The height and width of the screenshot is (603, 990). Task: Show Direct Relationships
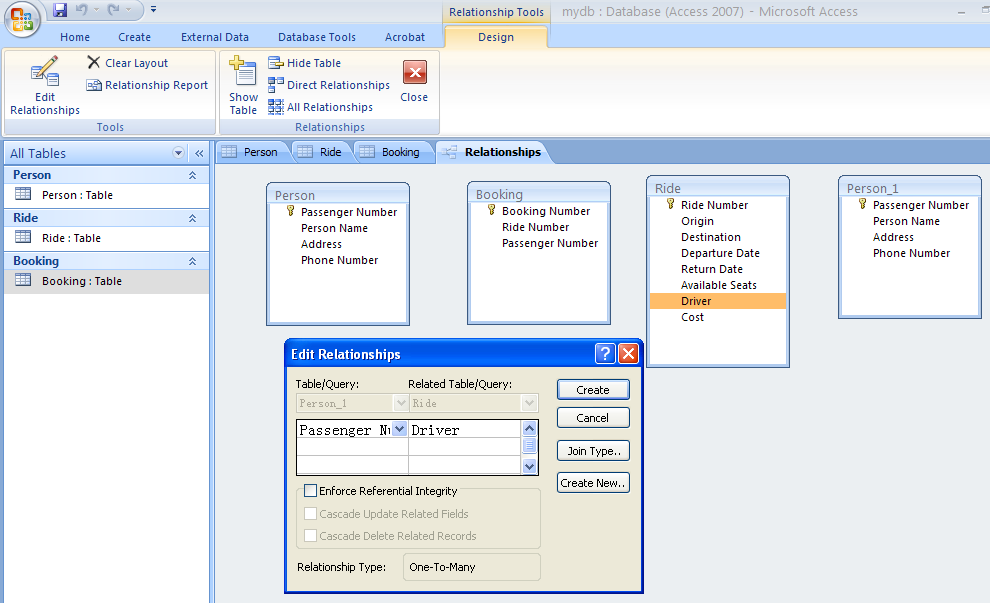point(328,85)
